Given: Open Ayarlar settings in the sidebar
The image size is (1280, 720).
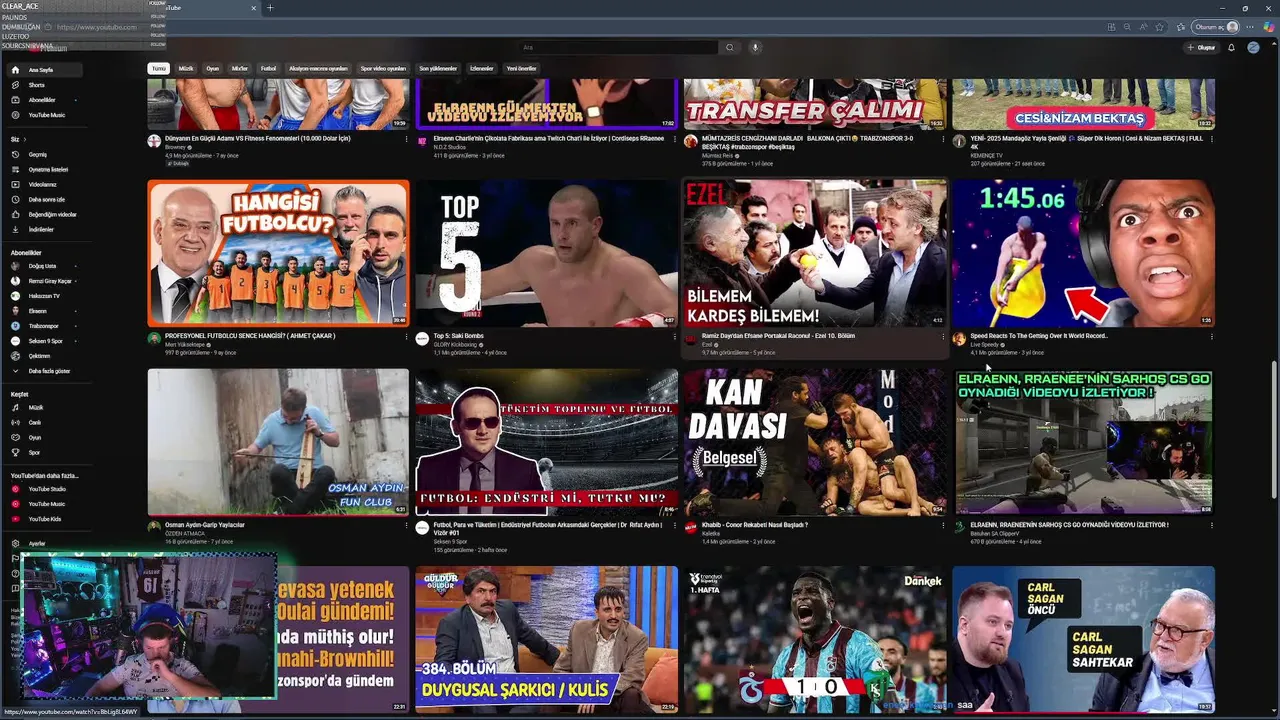Looking at the screenshot, I should point(45,543).
